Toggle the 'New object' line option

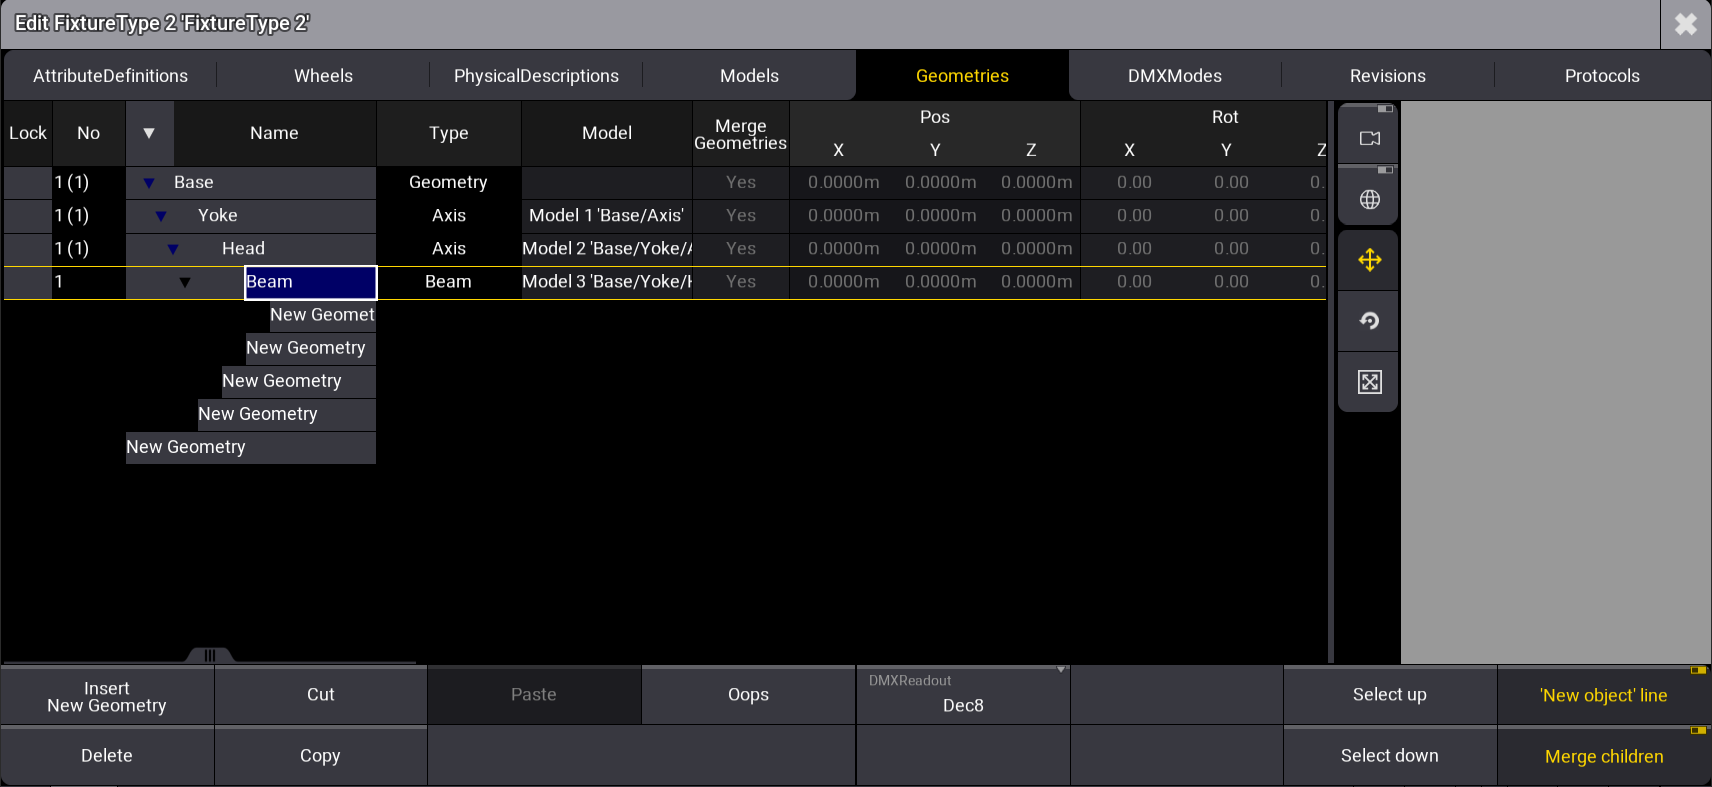[x=1603, y=696]
